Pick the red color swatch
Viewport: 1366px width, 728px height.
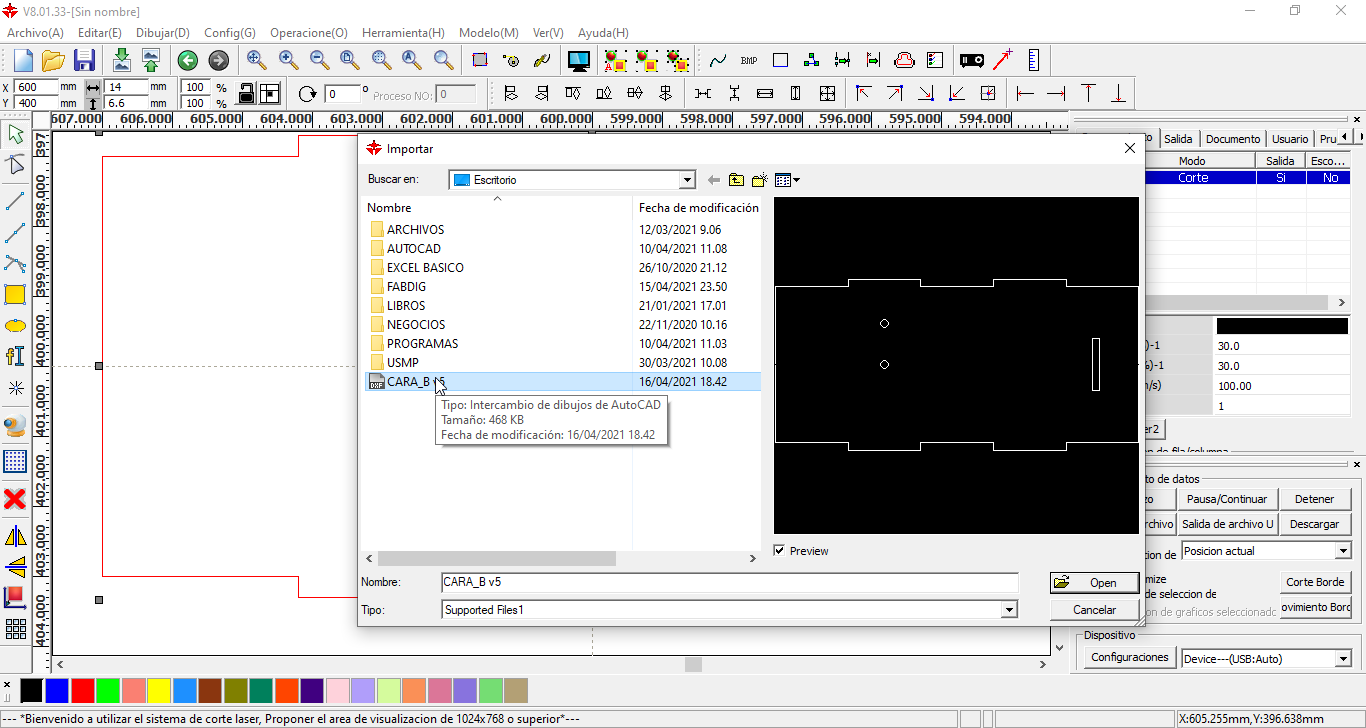(83, 690)
